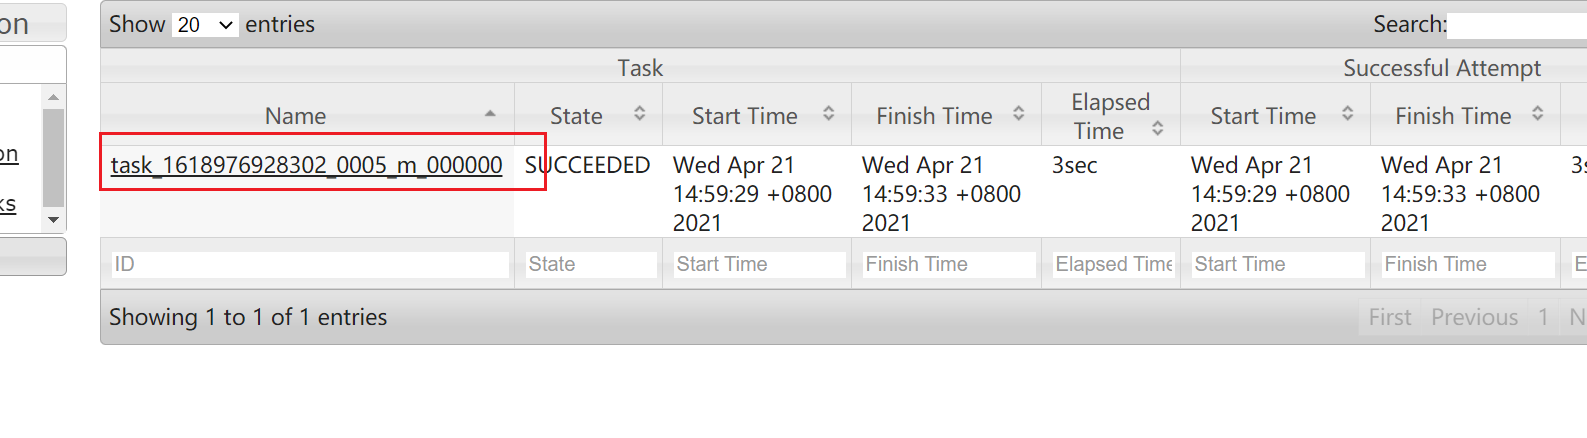This screenshot has width=1587, height=438.
Task: Click the Elapsed Time filter field
Action: (1114, 264)
